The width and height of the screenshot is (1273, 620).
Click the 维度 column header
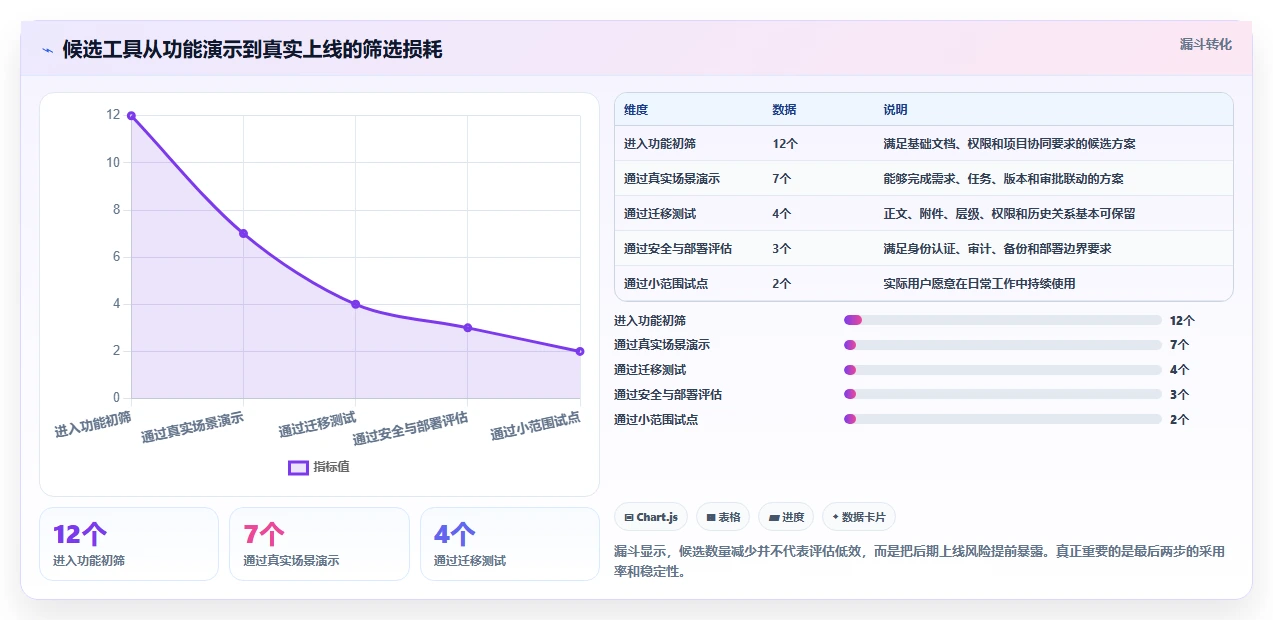636,110
